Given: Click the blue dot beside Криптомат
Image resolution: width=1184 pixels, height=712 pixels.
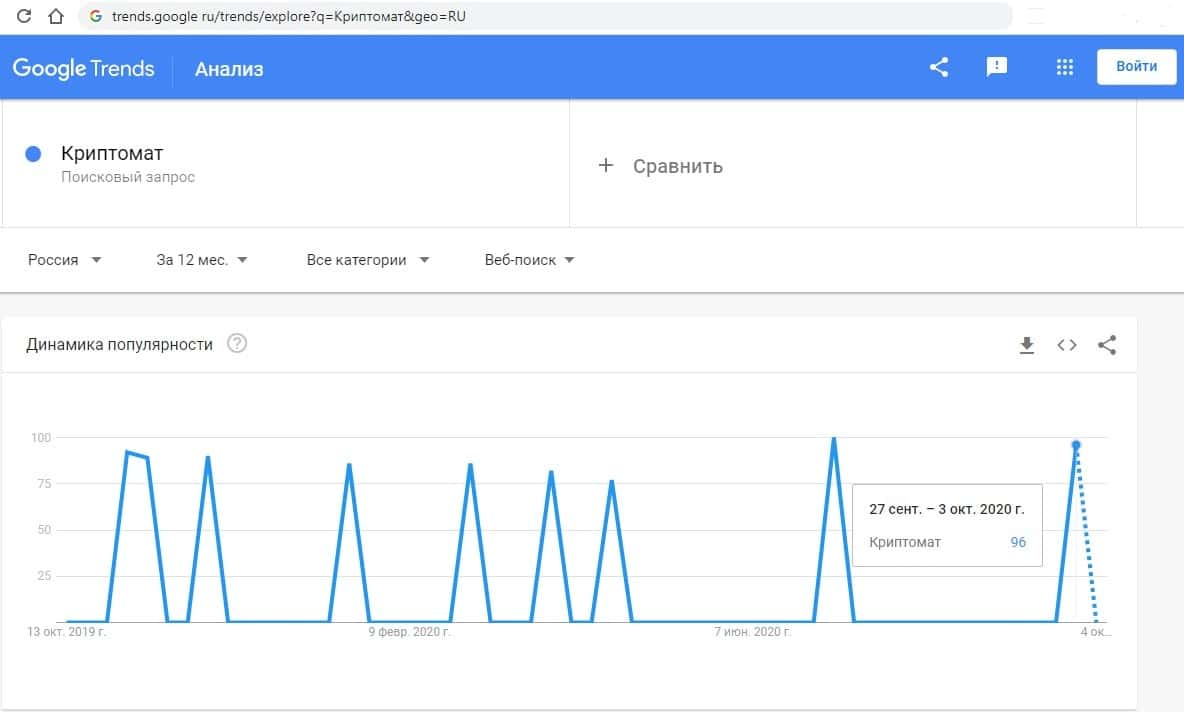Looking at the screenshot, I should pyautogui.click(x=33, y=154).
